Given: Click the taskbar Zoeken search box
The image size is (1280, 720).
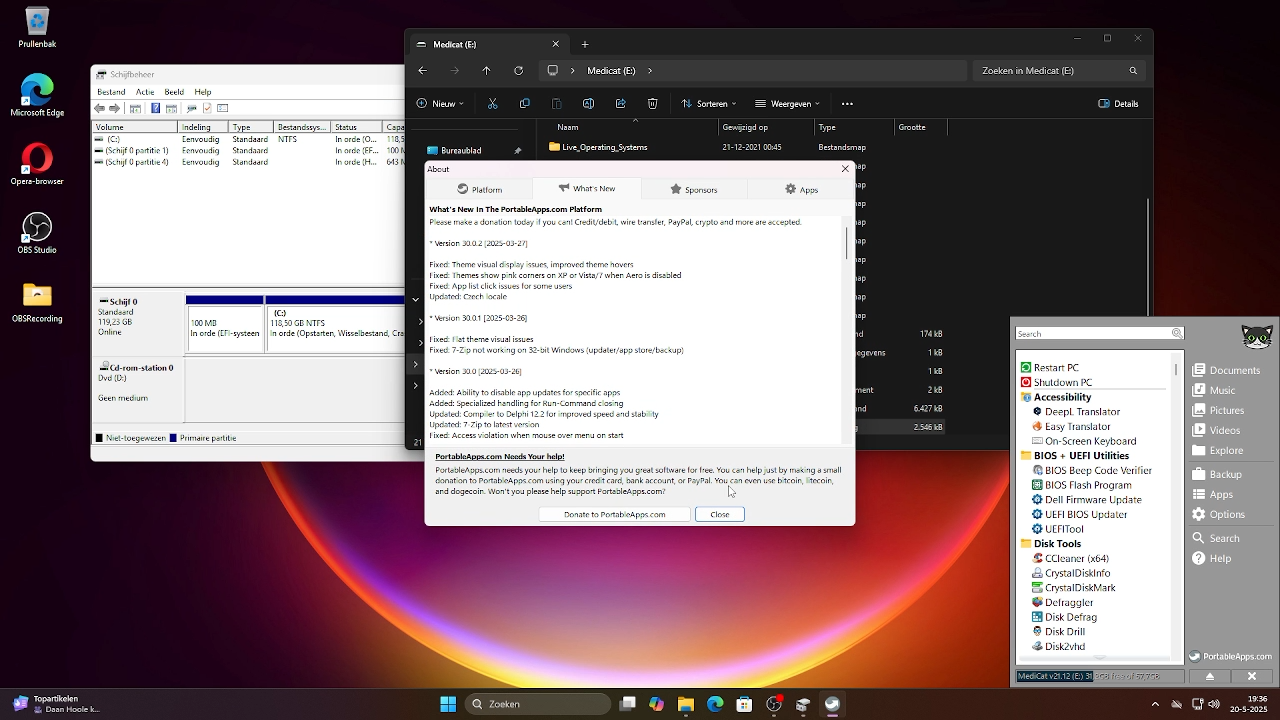Looking at the screenshot, I should click(539, 704).
